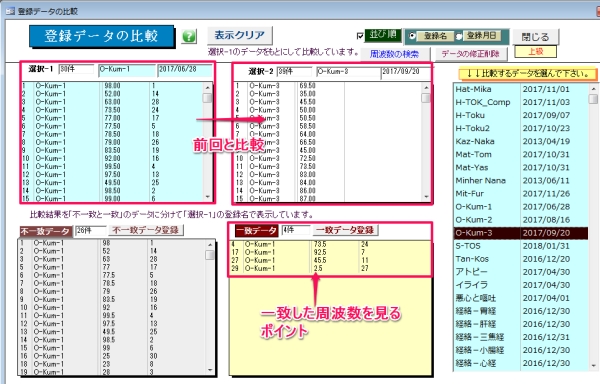
Task: Click the yellow 上級 button
Action: [x=536, y=51]
